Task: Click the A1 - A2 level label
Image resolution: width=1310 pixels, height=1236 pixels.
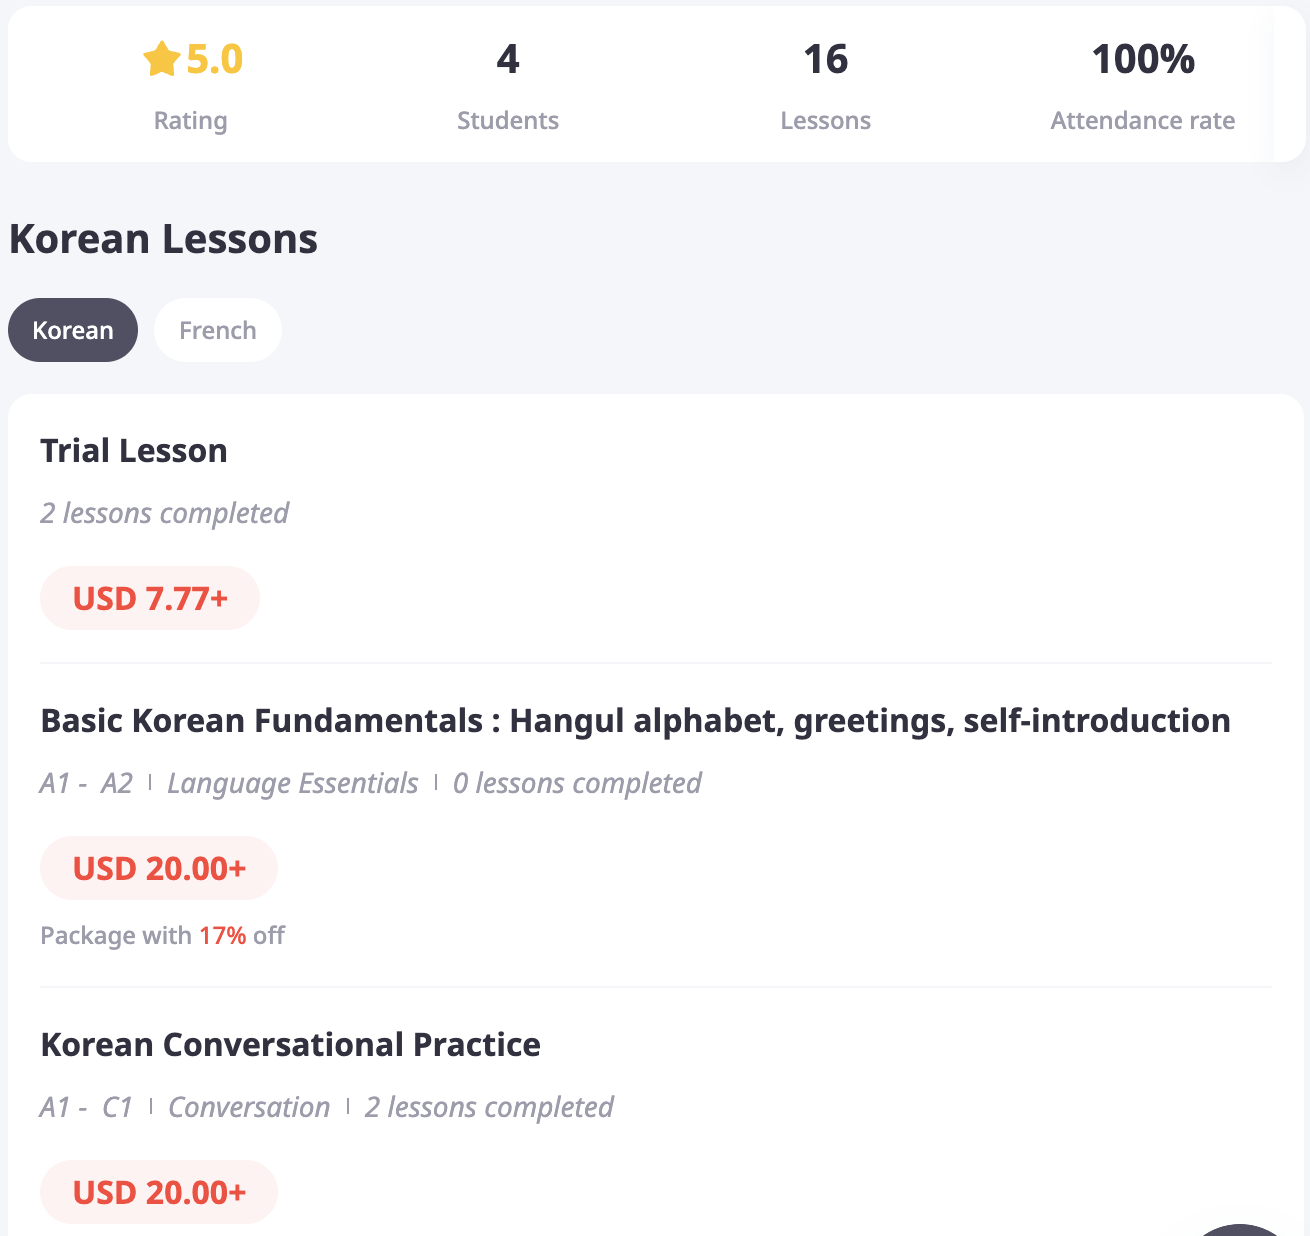Action: (86, 783)
